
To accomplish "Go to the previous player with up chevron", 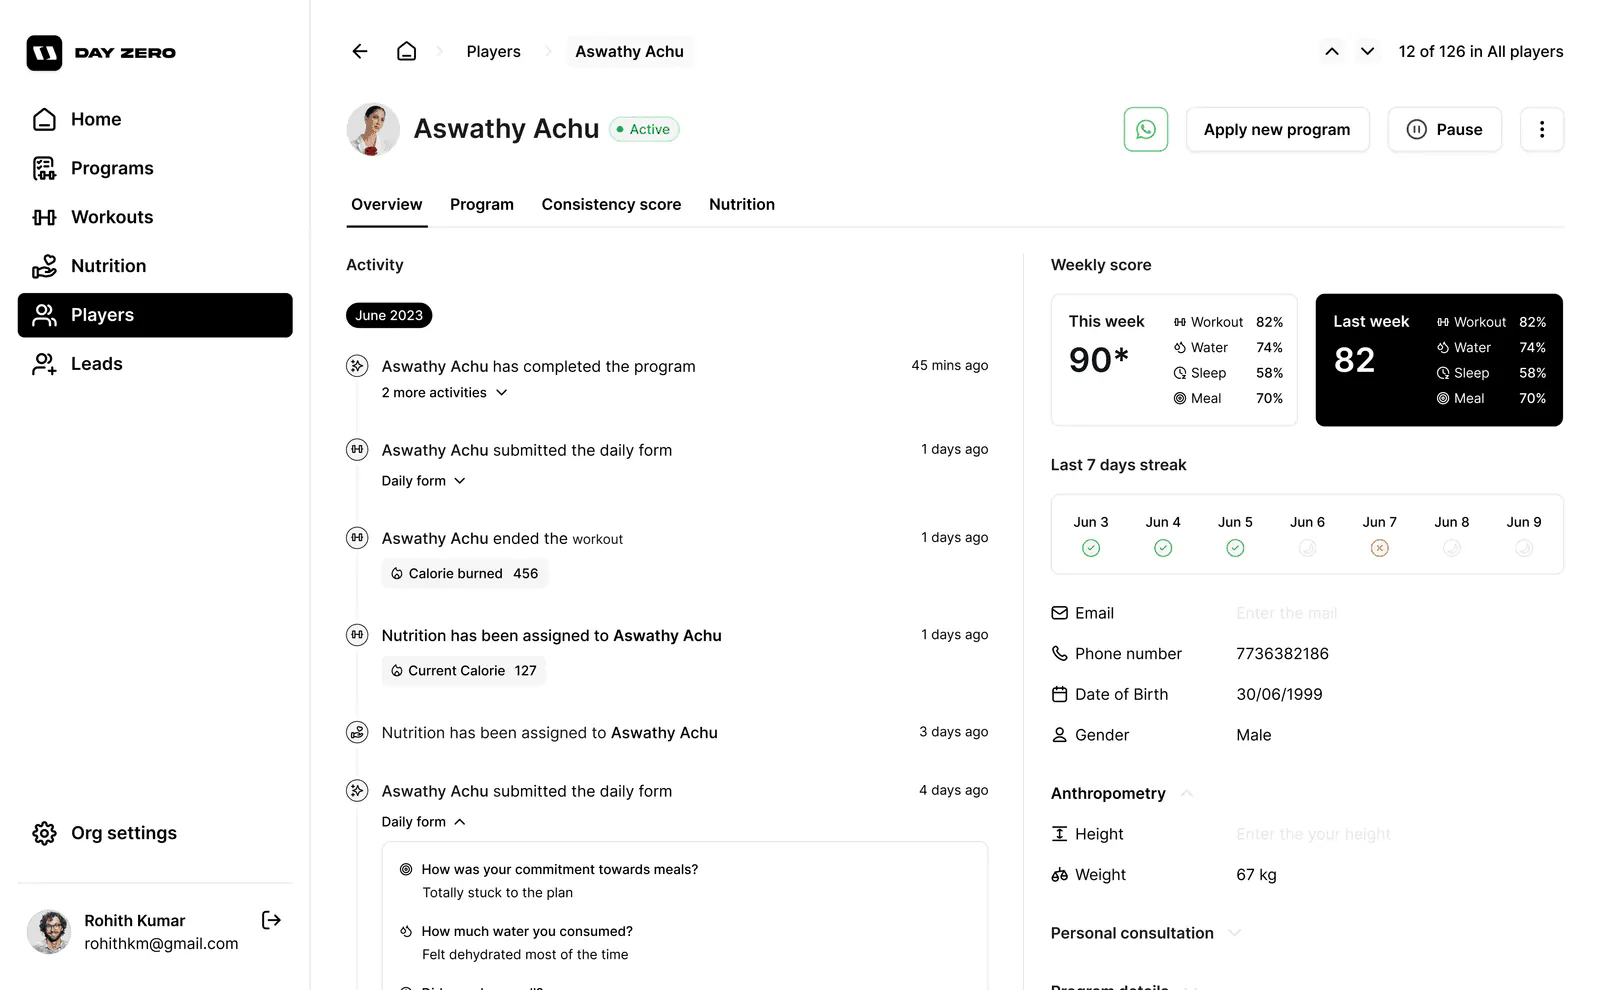I will pyautogui.click(x=1332, y=51).
